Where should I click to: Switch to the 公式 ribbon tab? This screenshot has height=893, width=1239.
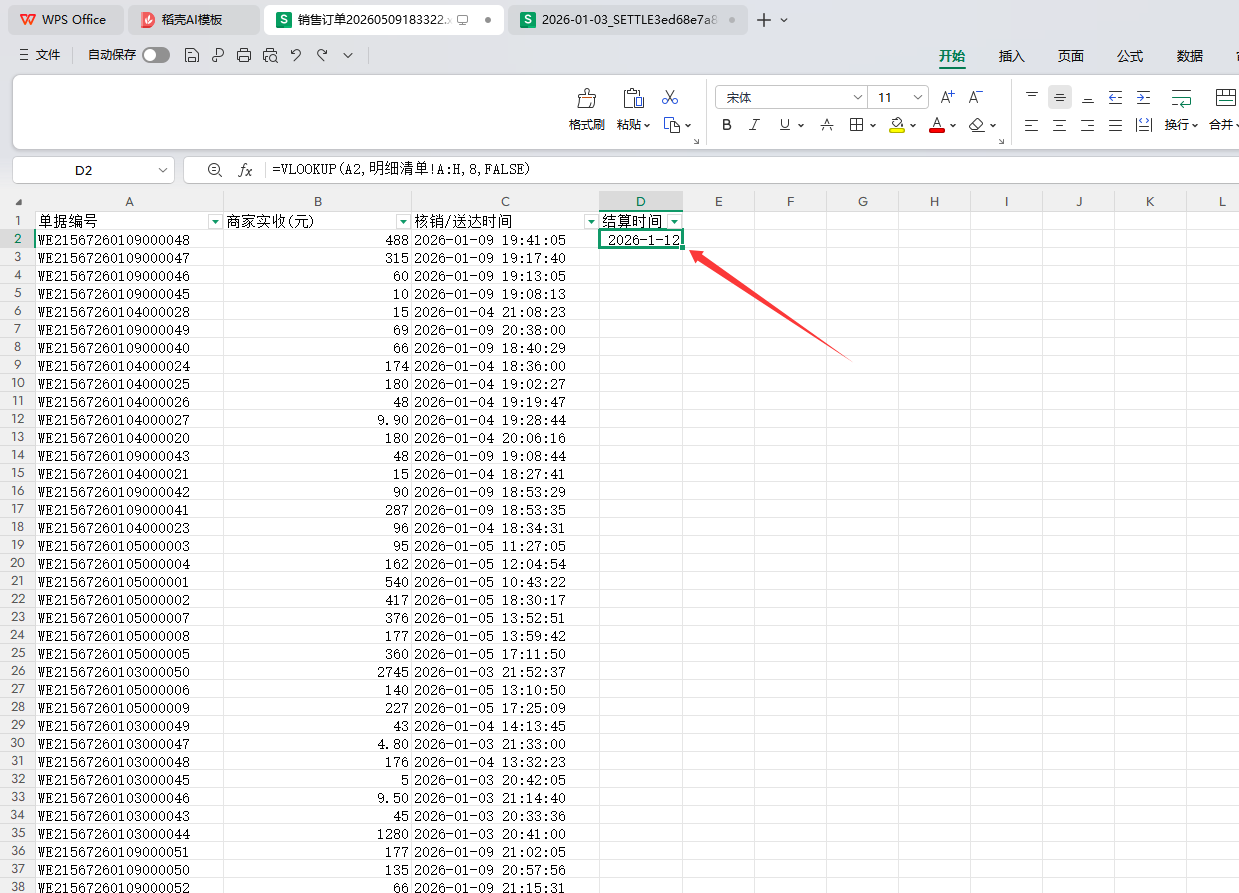(x=1130, y=56)
